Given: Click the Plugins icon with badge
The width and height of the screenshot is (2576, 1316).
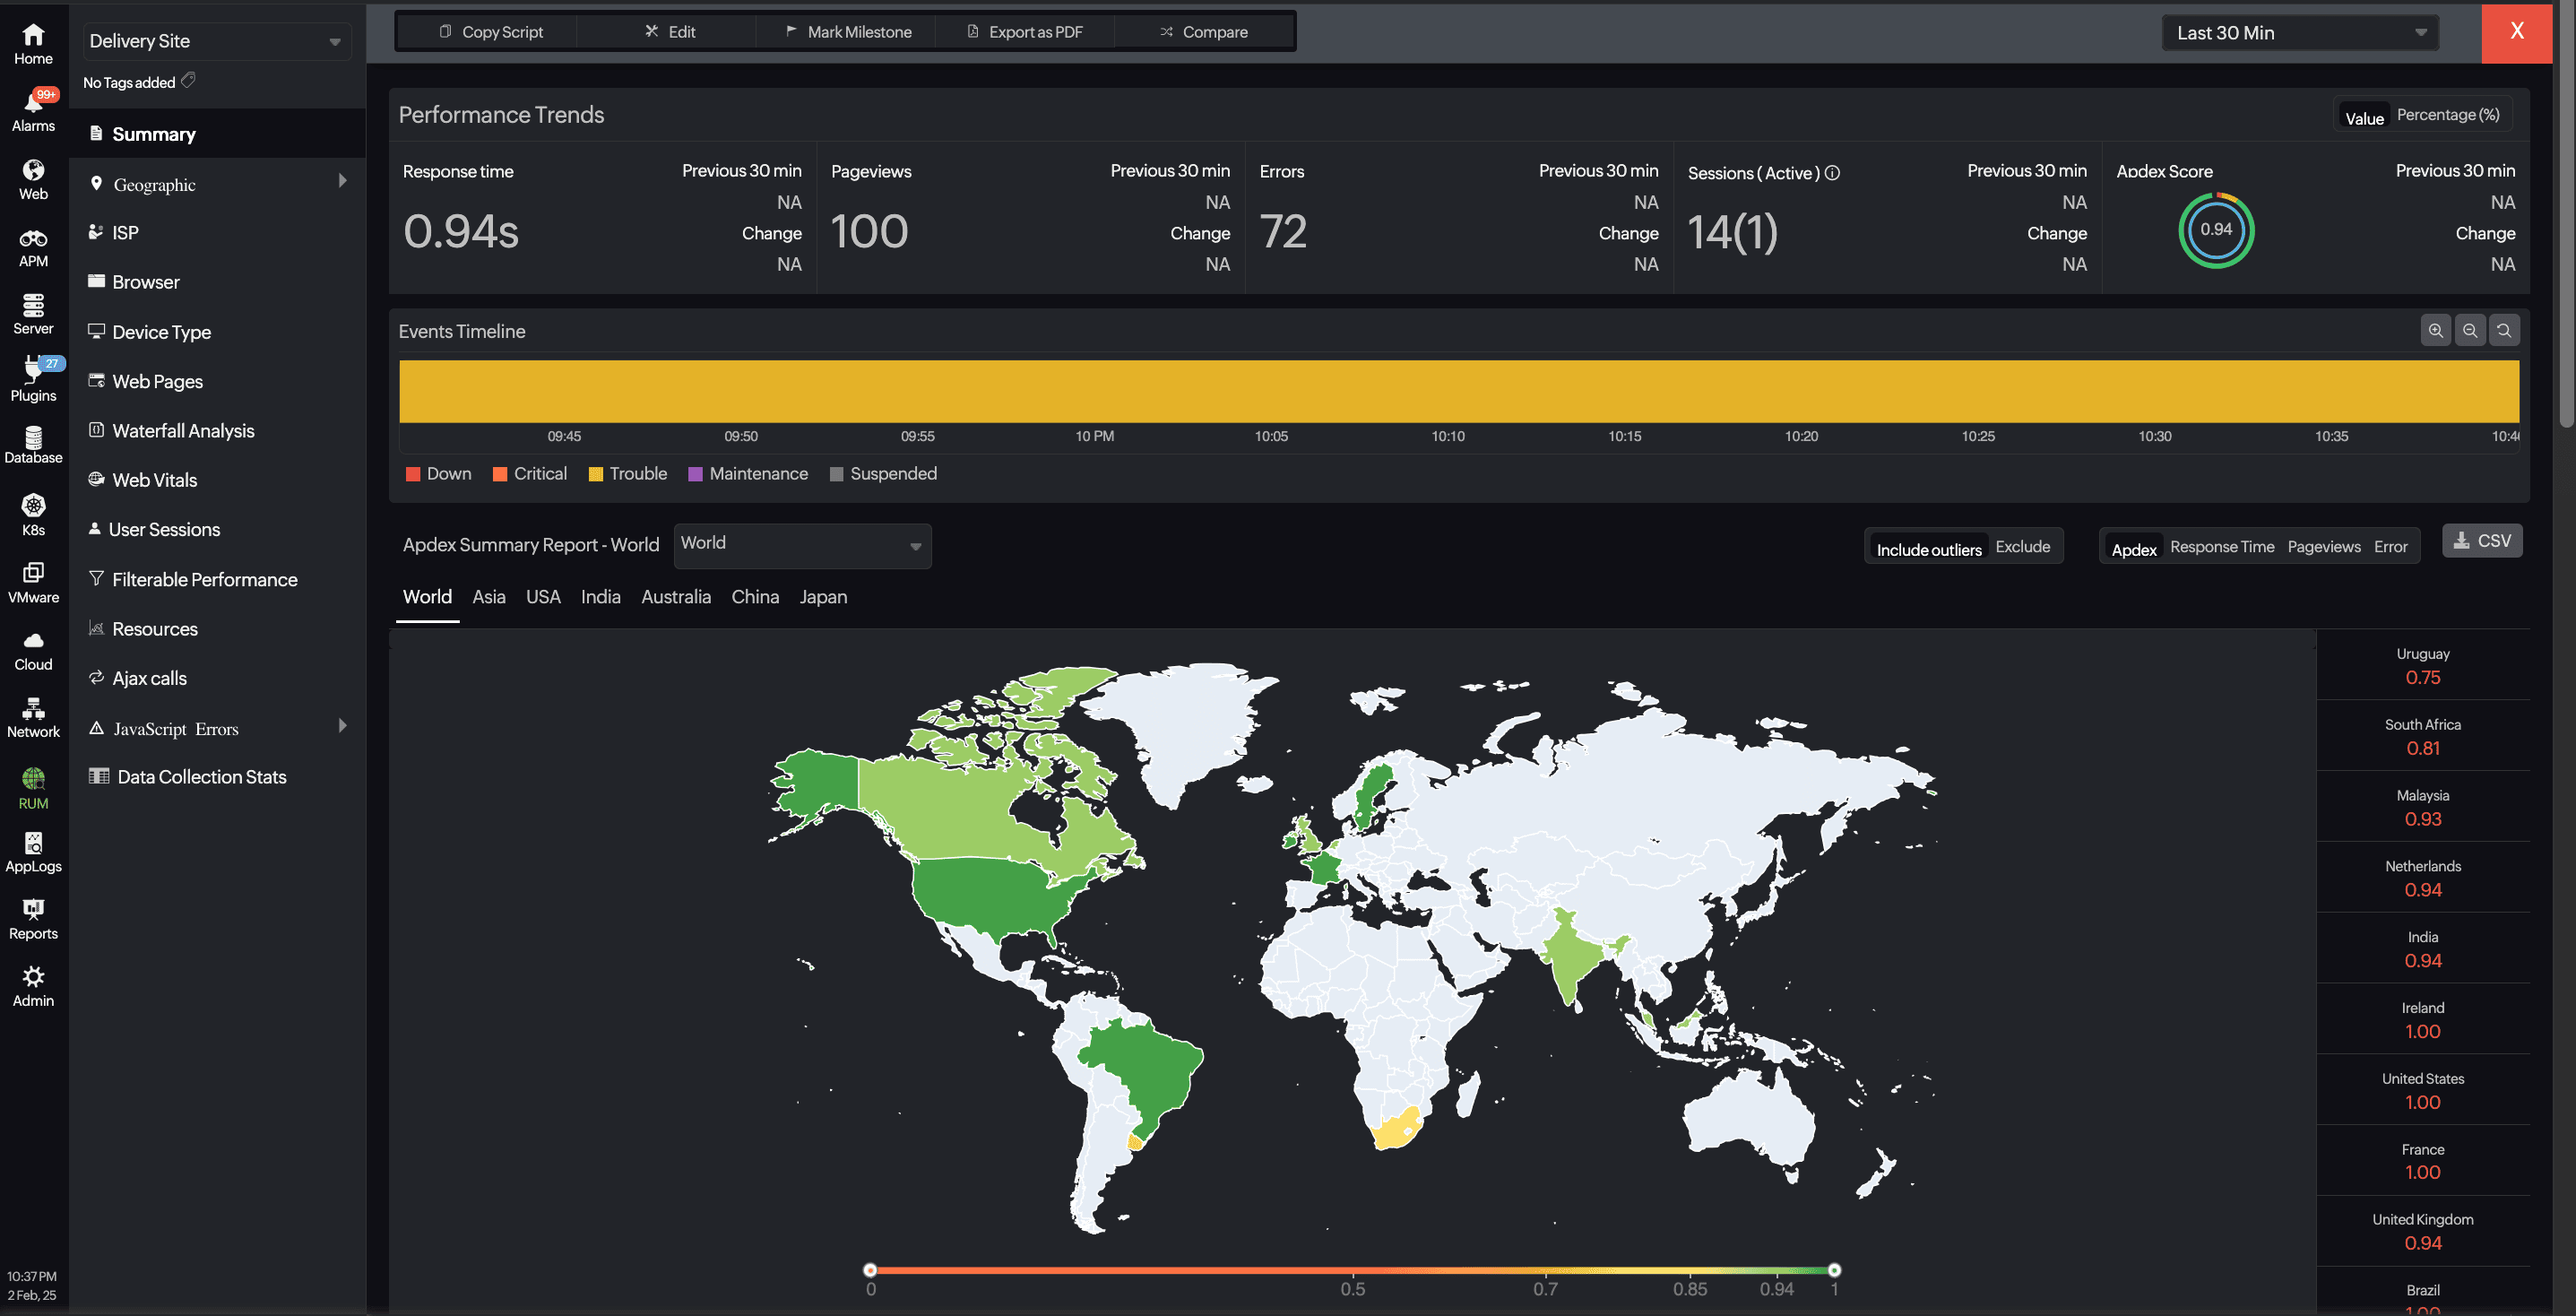Looking at the screenshot, I should coord(33,371).
